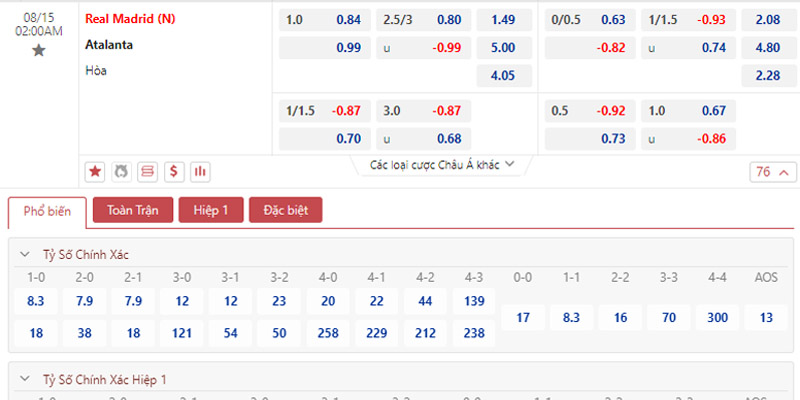Select the 0.80 over 2.5/3 odds

[x=423, y=20]
